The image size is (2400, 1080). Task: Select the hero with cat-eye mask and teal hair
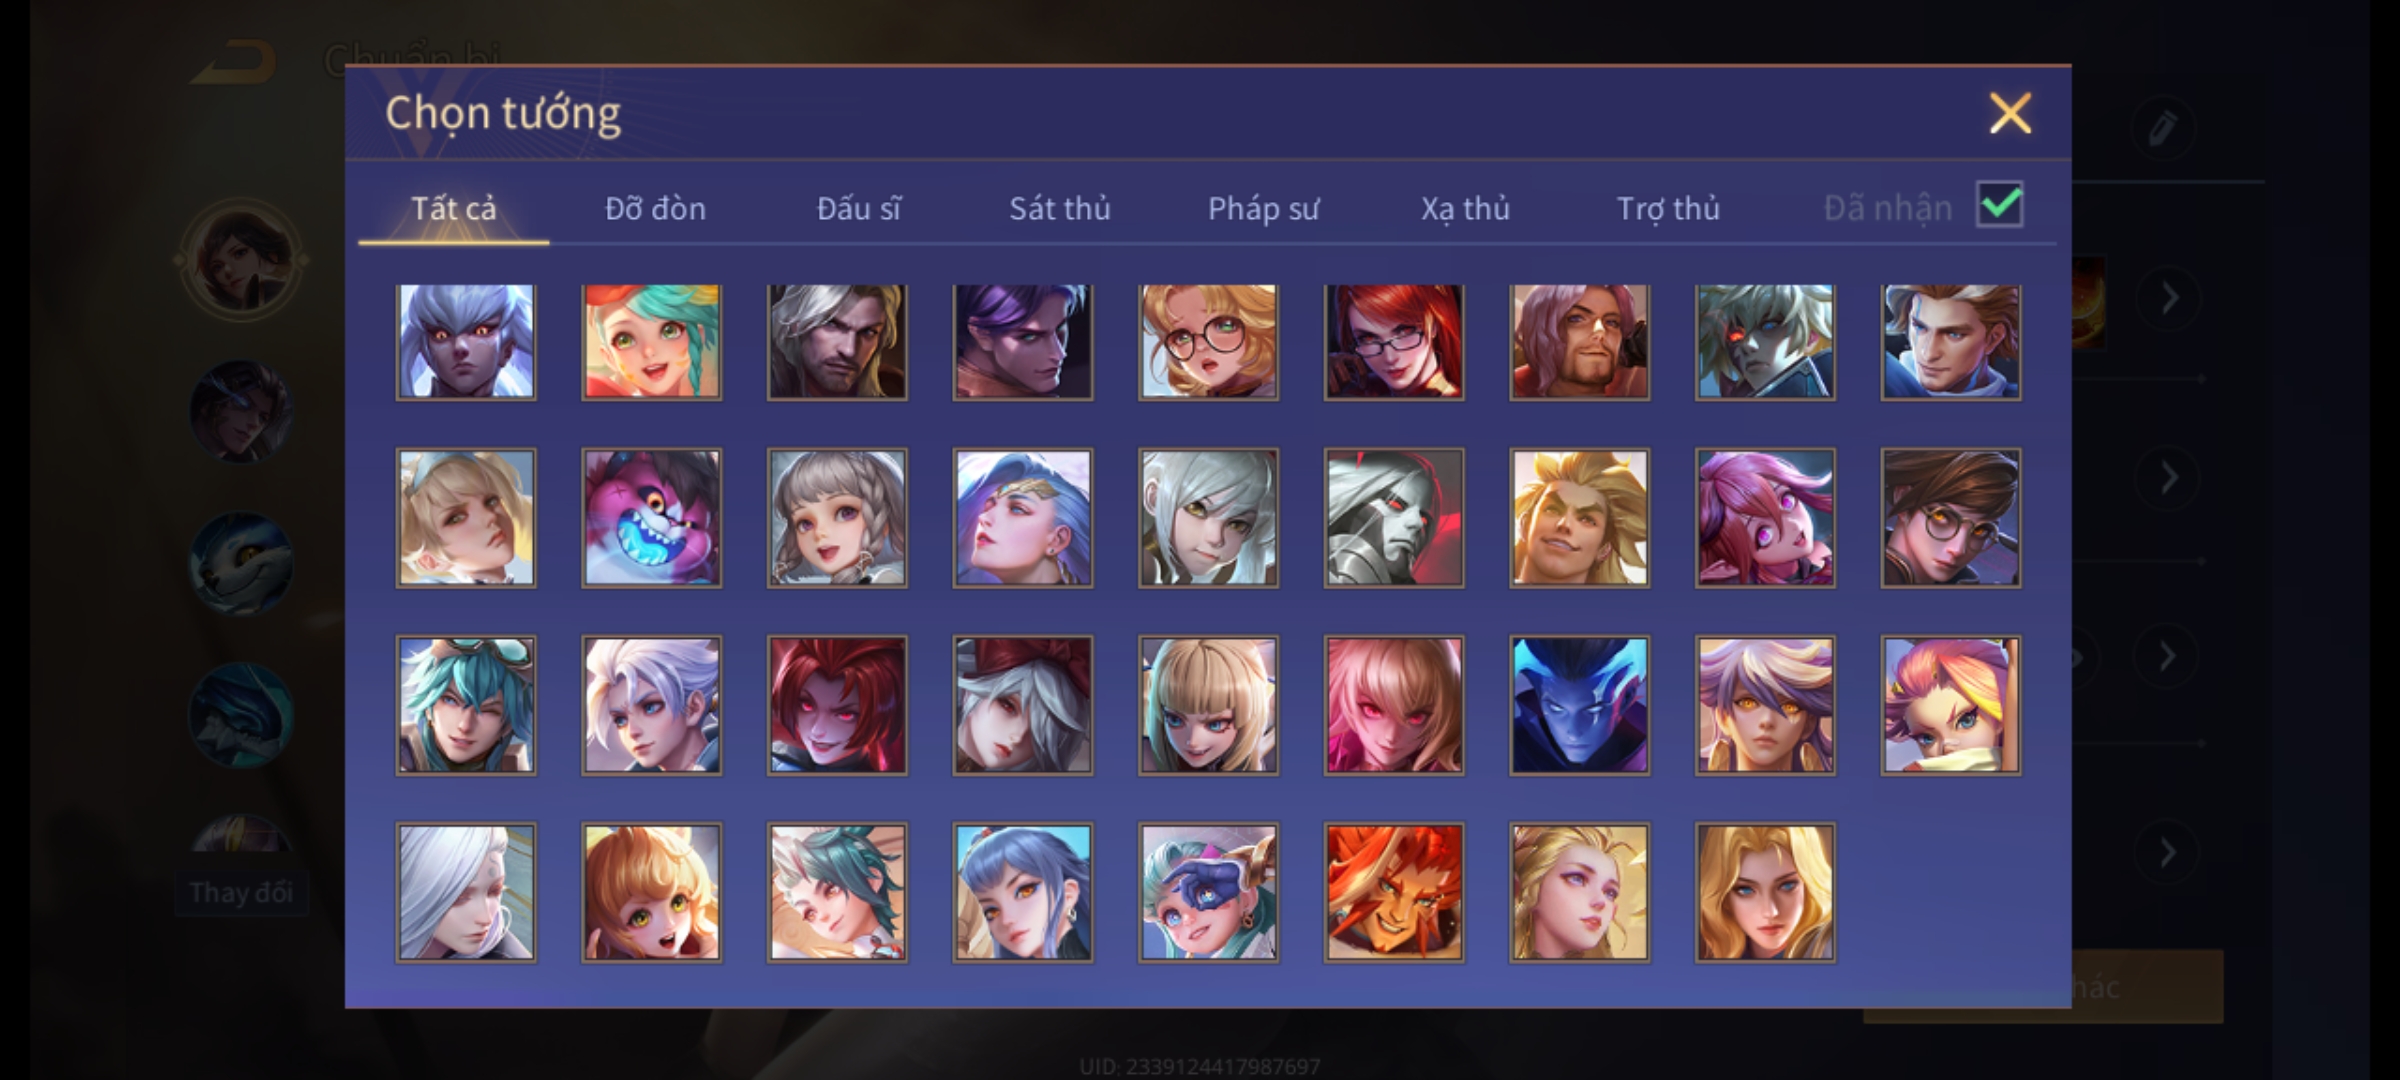coord(1208,893)
